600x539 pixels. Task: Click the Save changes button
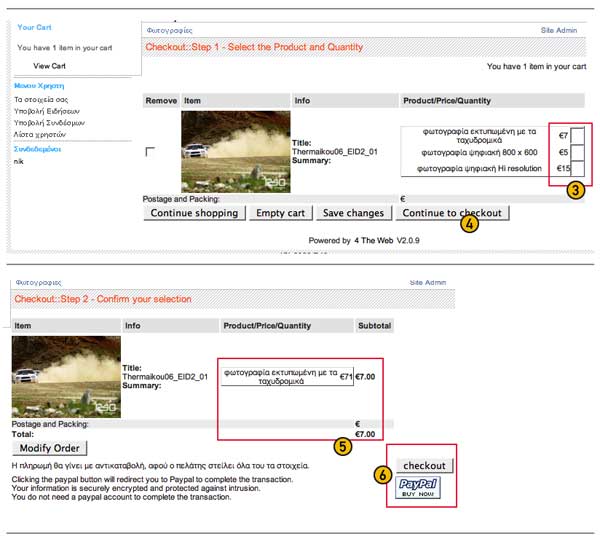click(353, 213)
